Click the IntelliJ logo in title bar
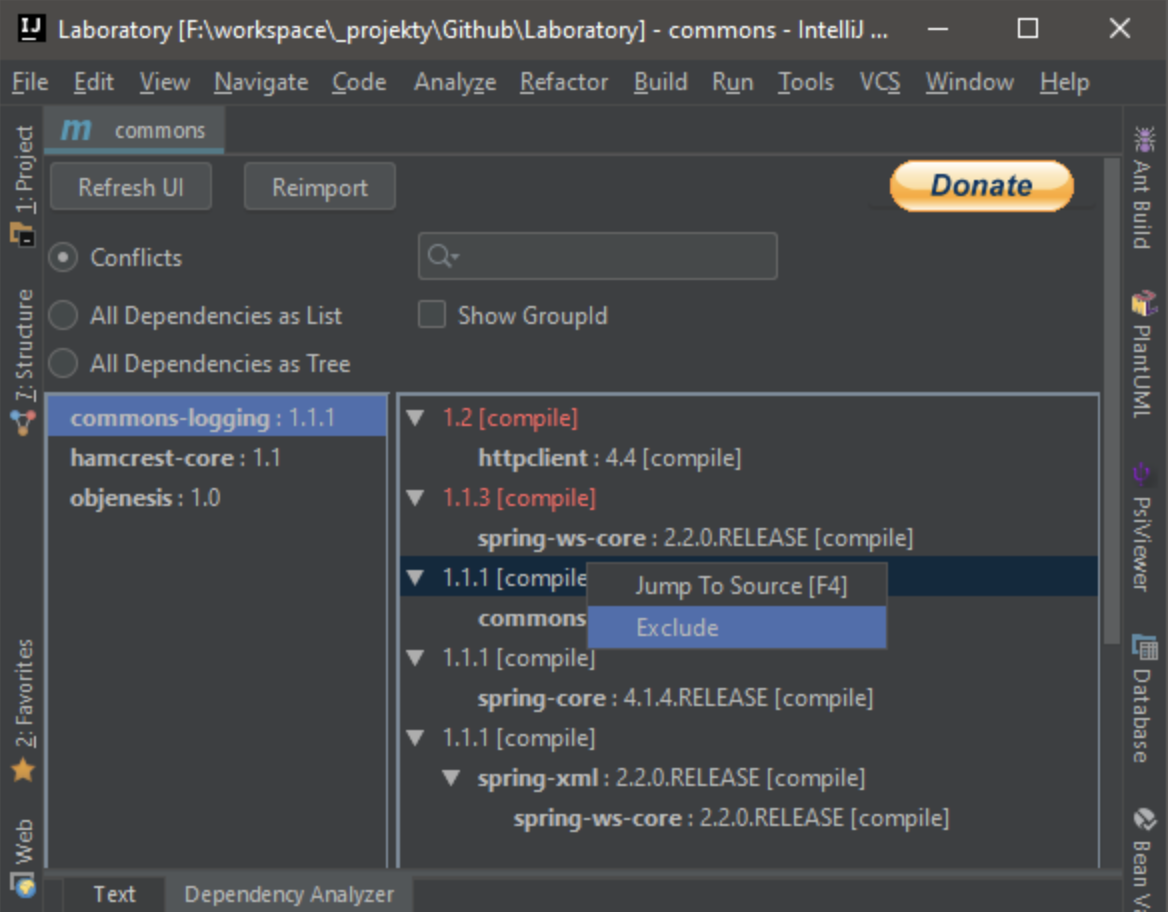The width and height of the screenshot is (1168, 912). [31, 28]
